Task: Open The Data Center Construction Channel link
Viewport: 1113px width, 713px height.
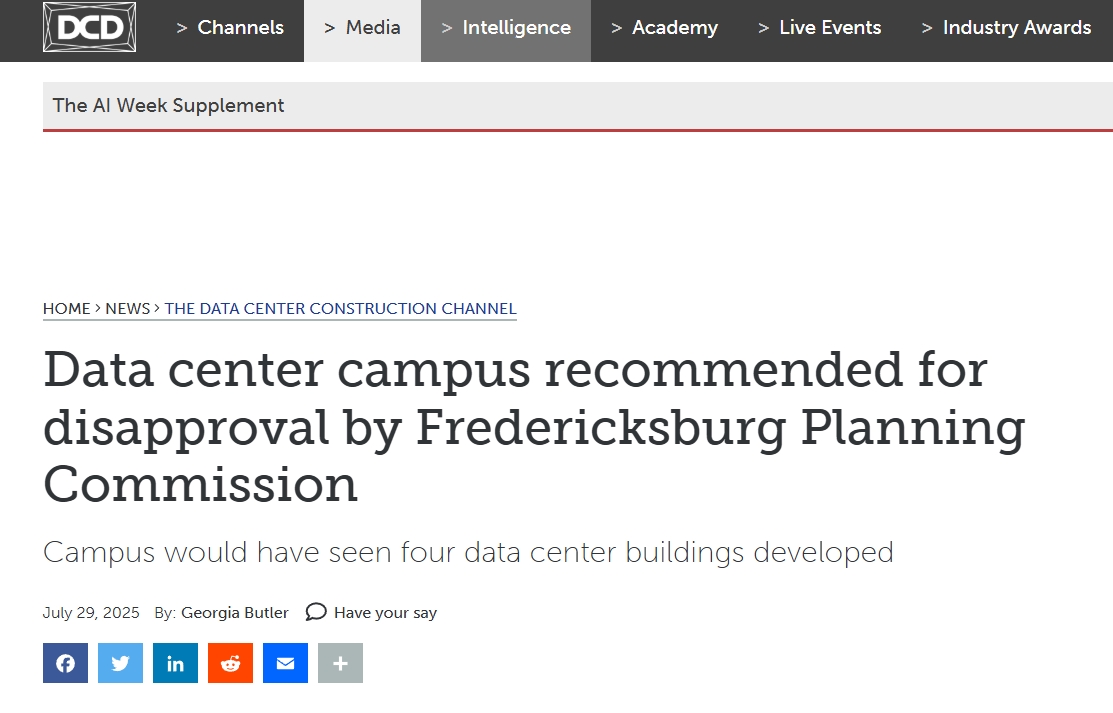Action: coord(341,309)
